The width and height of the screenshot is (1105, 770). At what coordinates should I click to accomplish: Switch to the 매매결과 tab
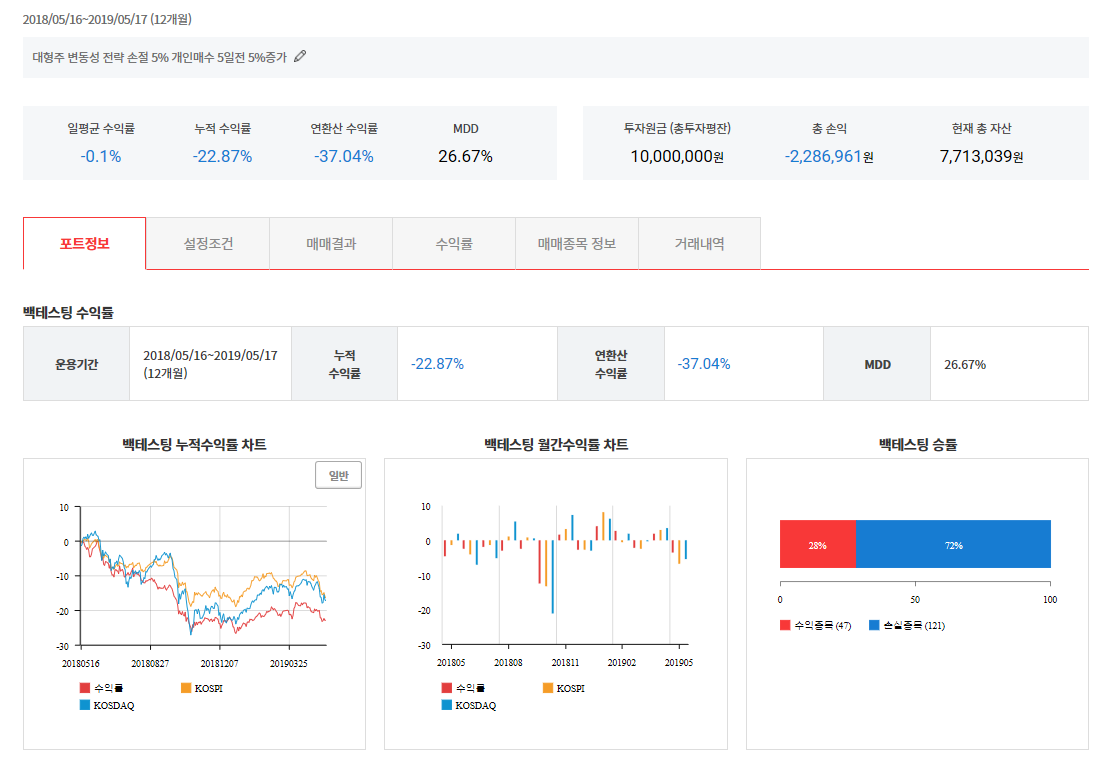coord(331,244)
